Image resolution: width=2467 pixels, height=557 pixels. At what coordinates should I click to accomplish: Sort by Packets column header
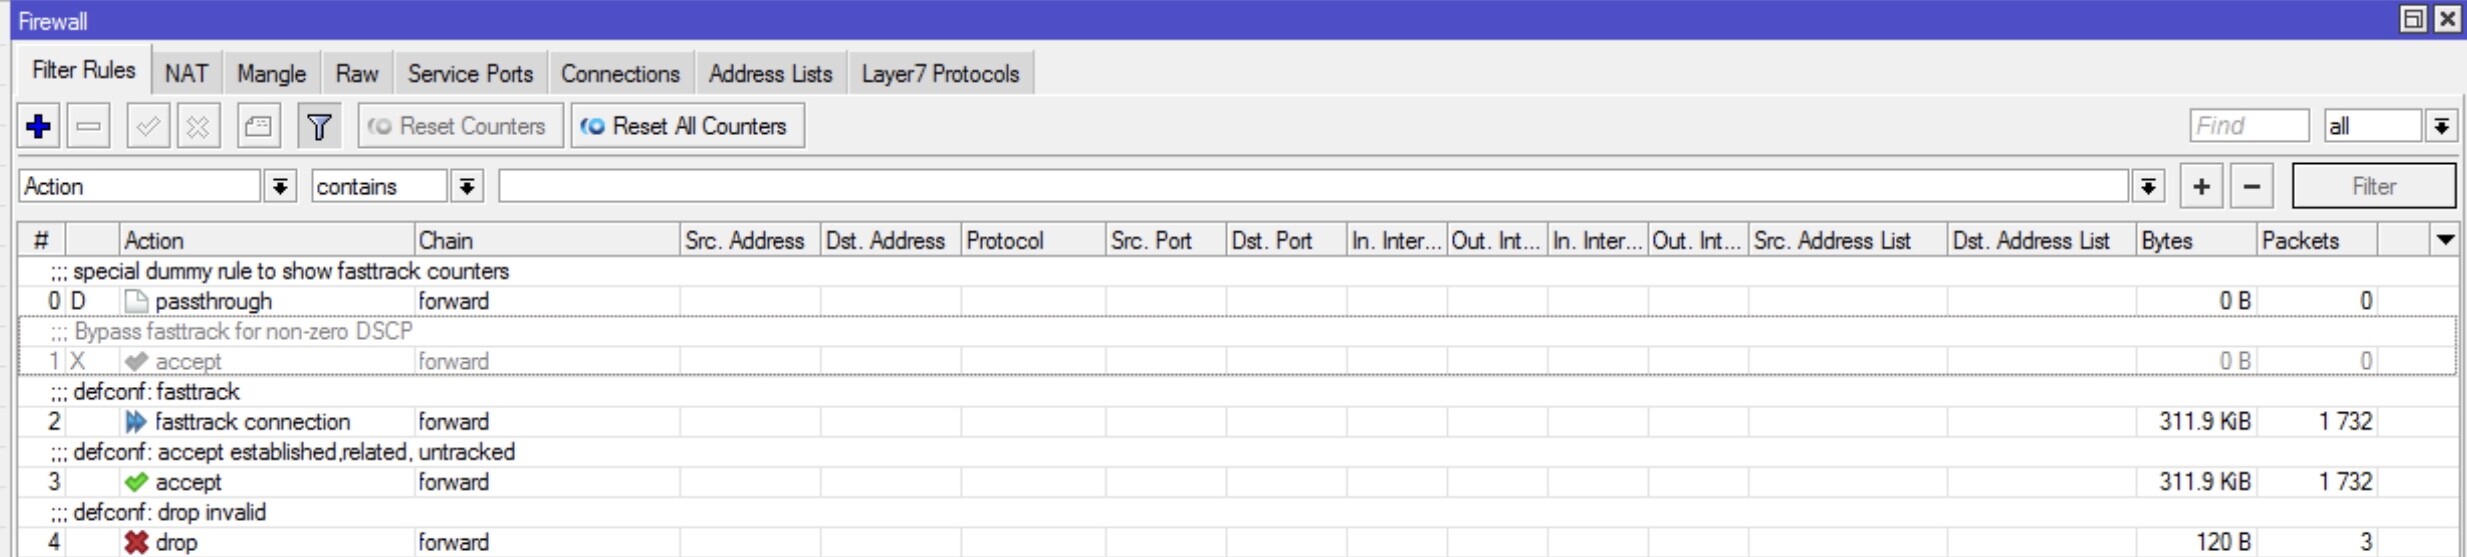2317,240
